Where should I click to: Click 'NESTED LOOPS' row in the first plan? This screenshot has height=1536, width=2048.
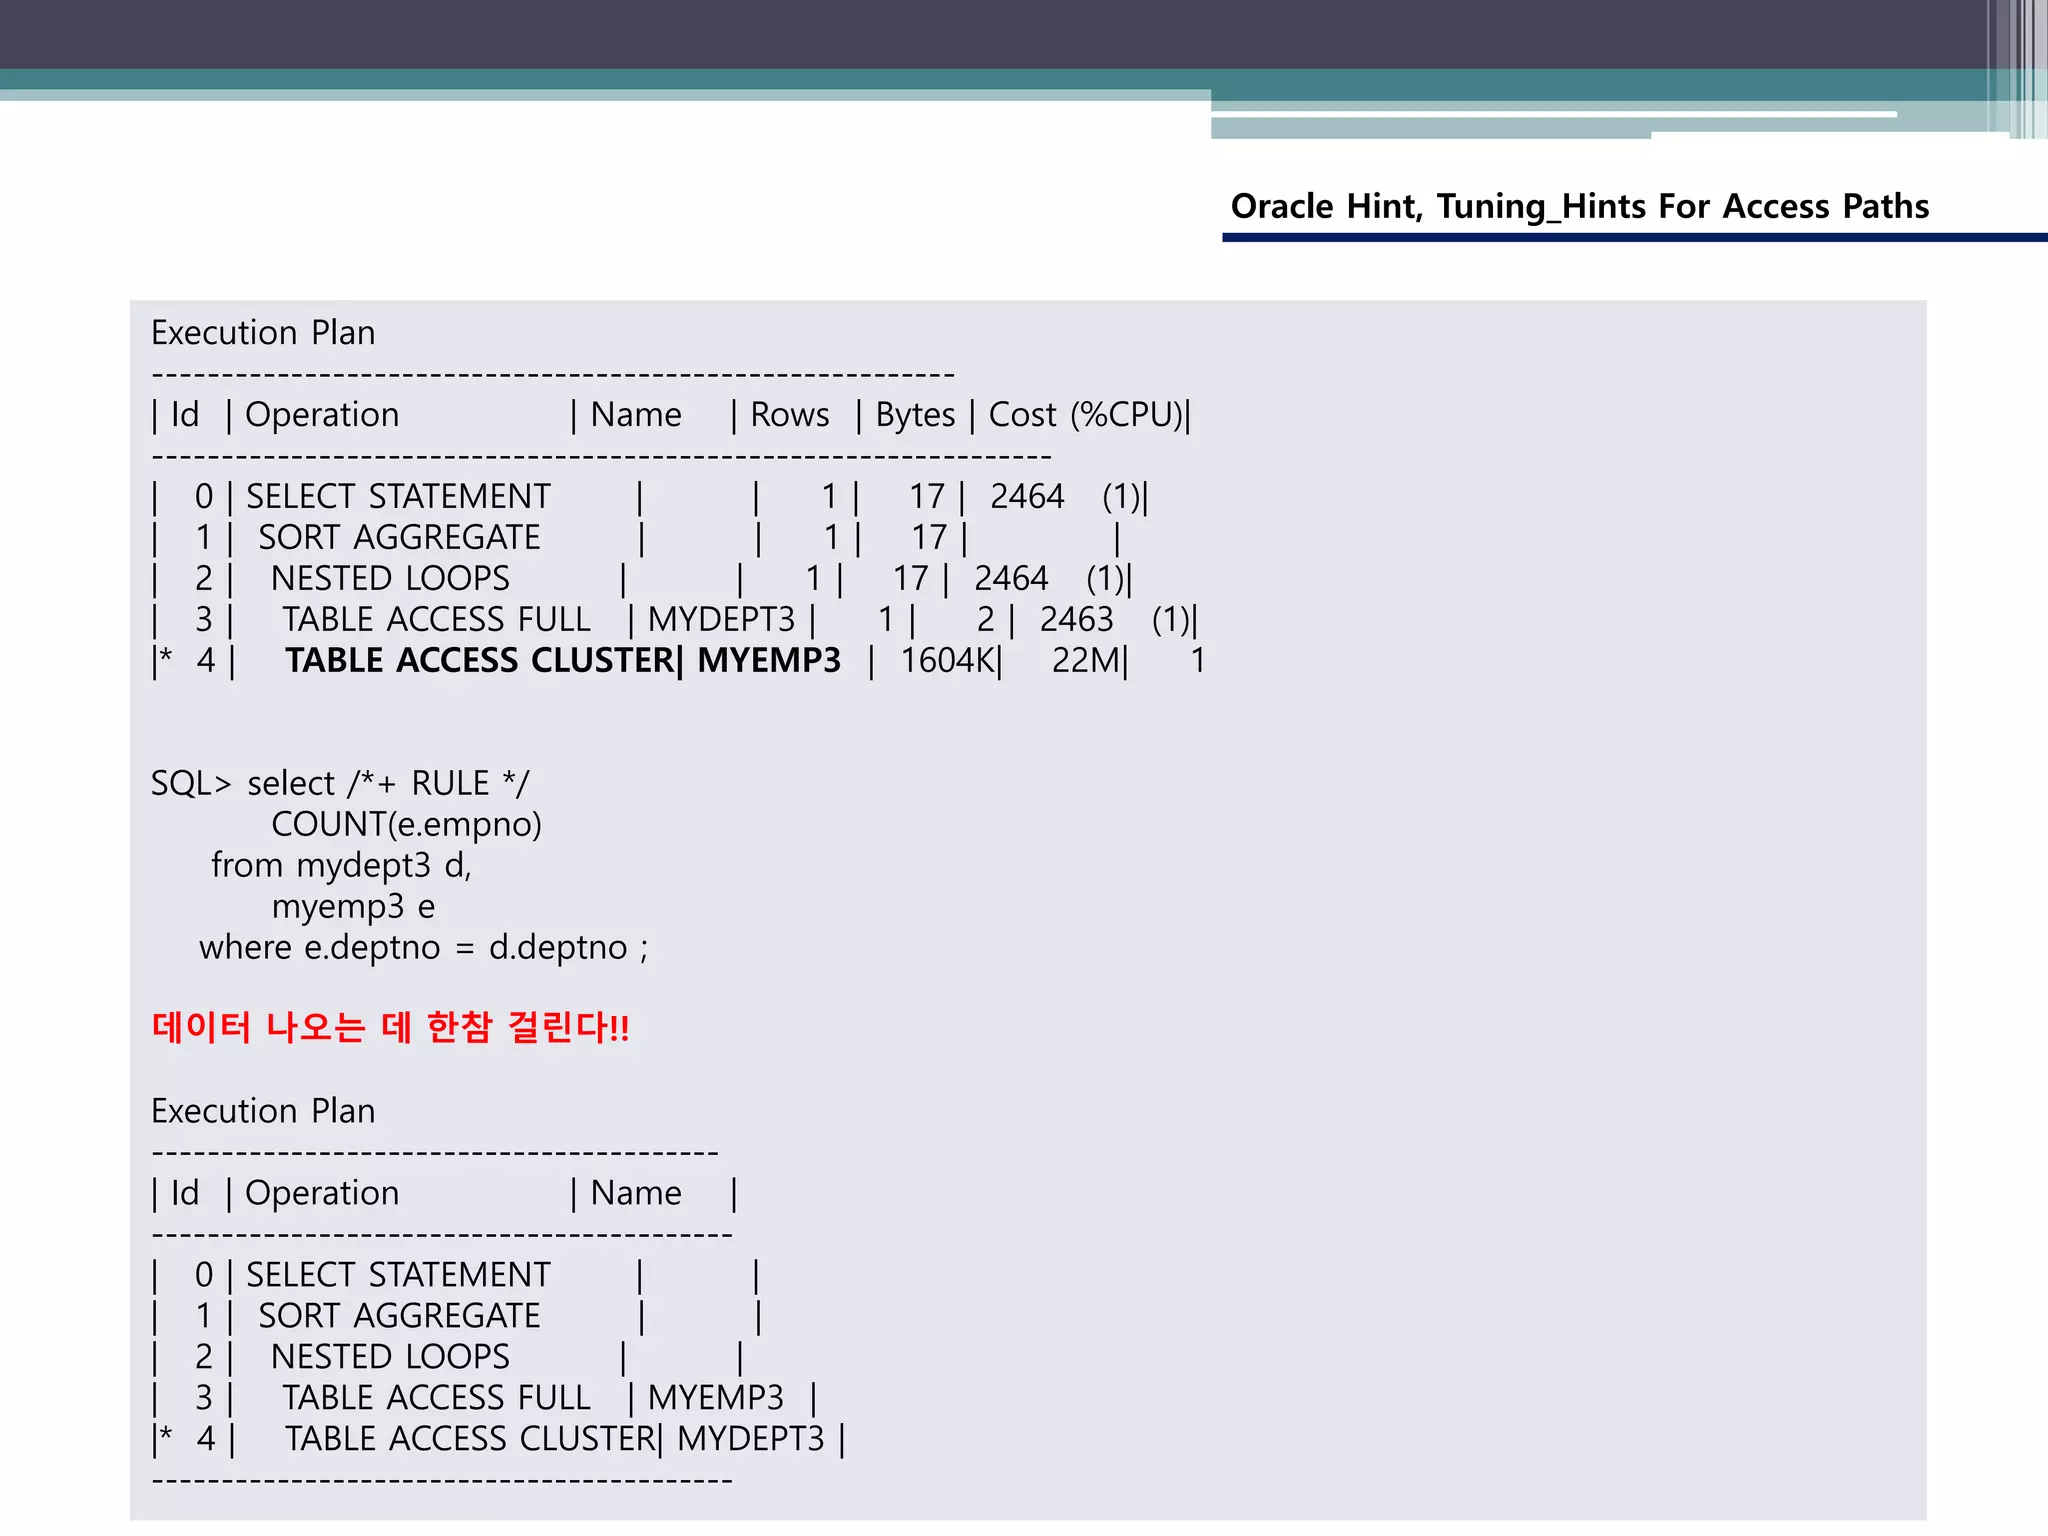click(390, 579)
